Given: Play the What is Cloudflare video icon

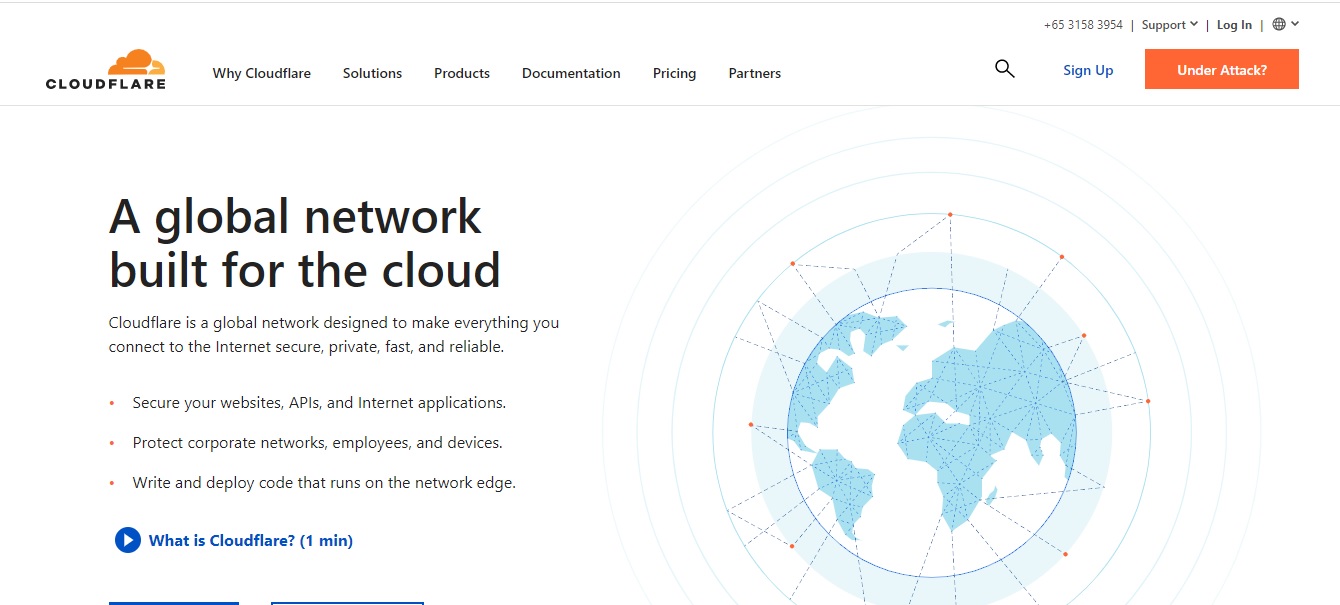Looking at the screenshot, I should (128, 541).
